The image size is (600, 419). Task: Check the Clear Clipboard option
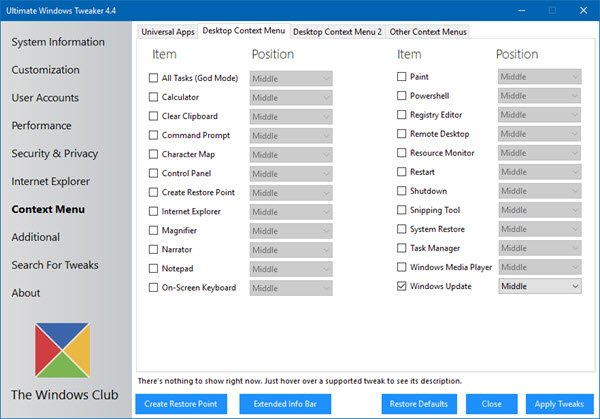coord(153,116)
